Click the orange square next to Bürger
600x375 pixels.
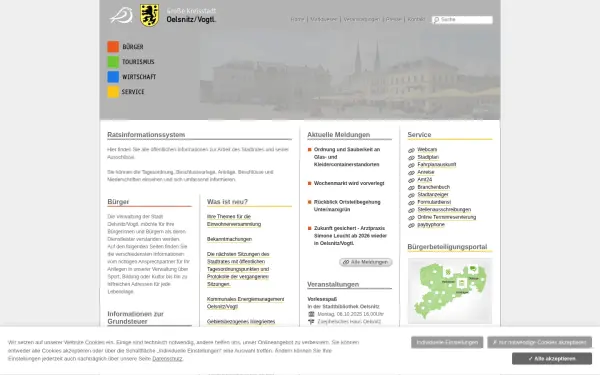tap(113, 47)
